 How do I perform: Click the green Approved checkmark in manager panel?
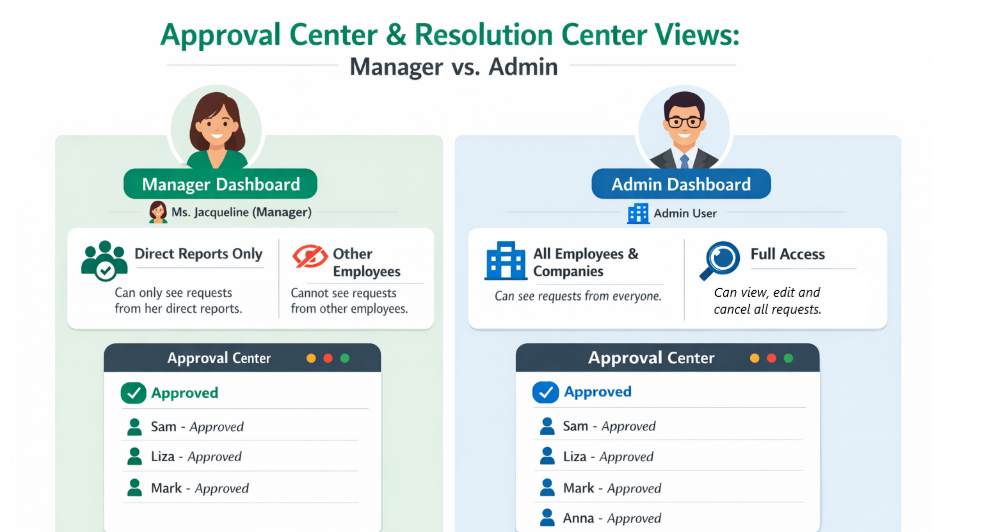[133, 393]
